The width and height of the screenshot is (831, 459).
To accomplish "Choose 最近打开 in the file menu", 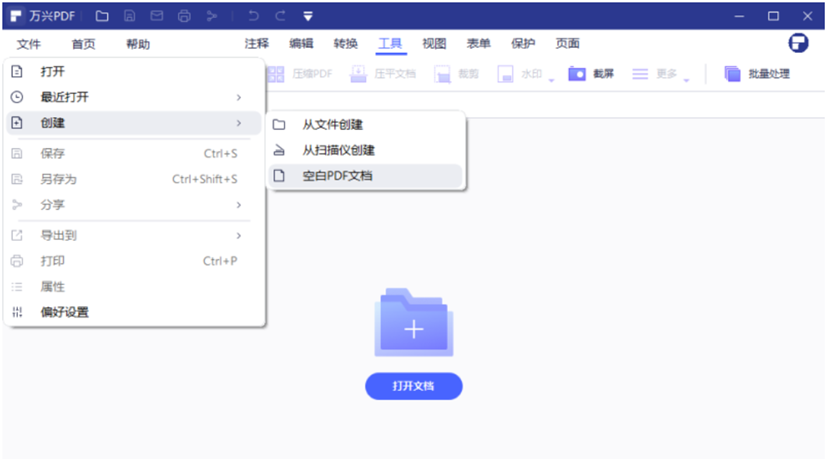I will coord(134,97).
